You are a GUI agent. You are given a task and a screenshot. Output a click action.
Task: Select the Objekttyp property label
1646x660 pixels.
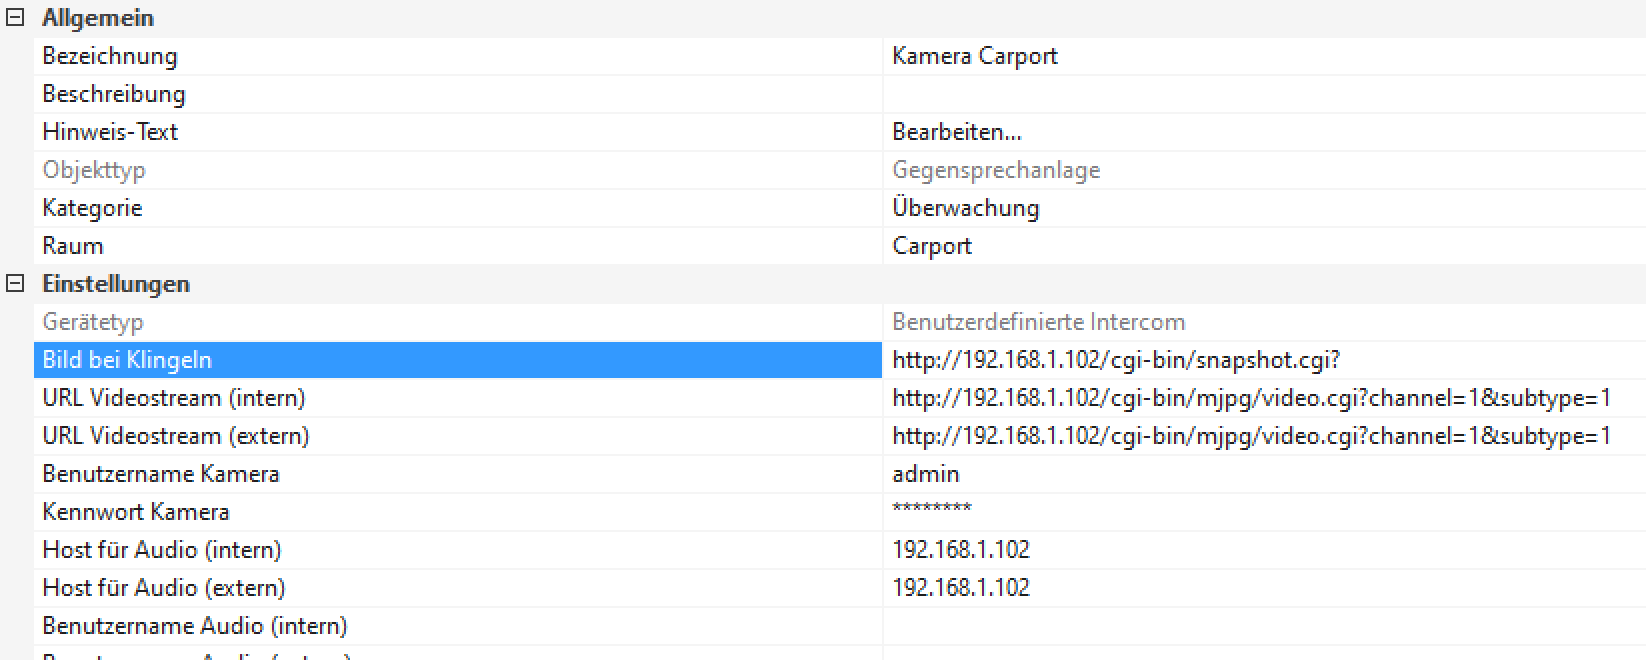[94, 170]
